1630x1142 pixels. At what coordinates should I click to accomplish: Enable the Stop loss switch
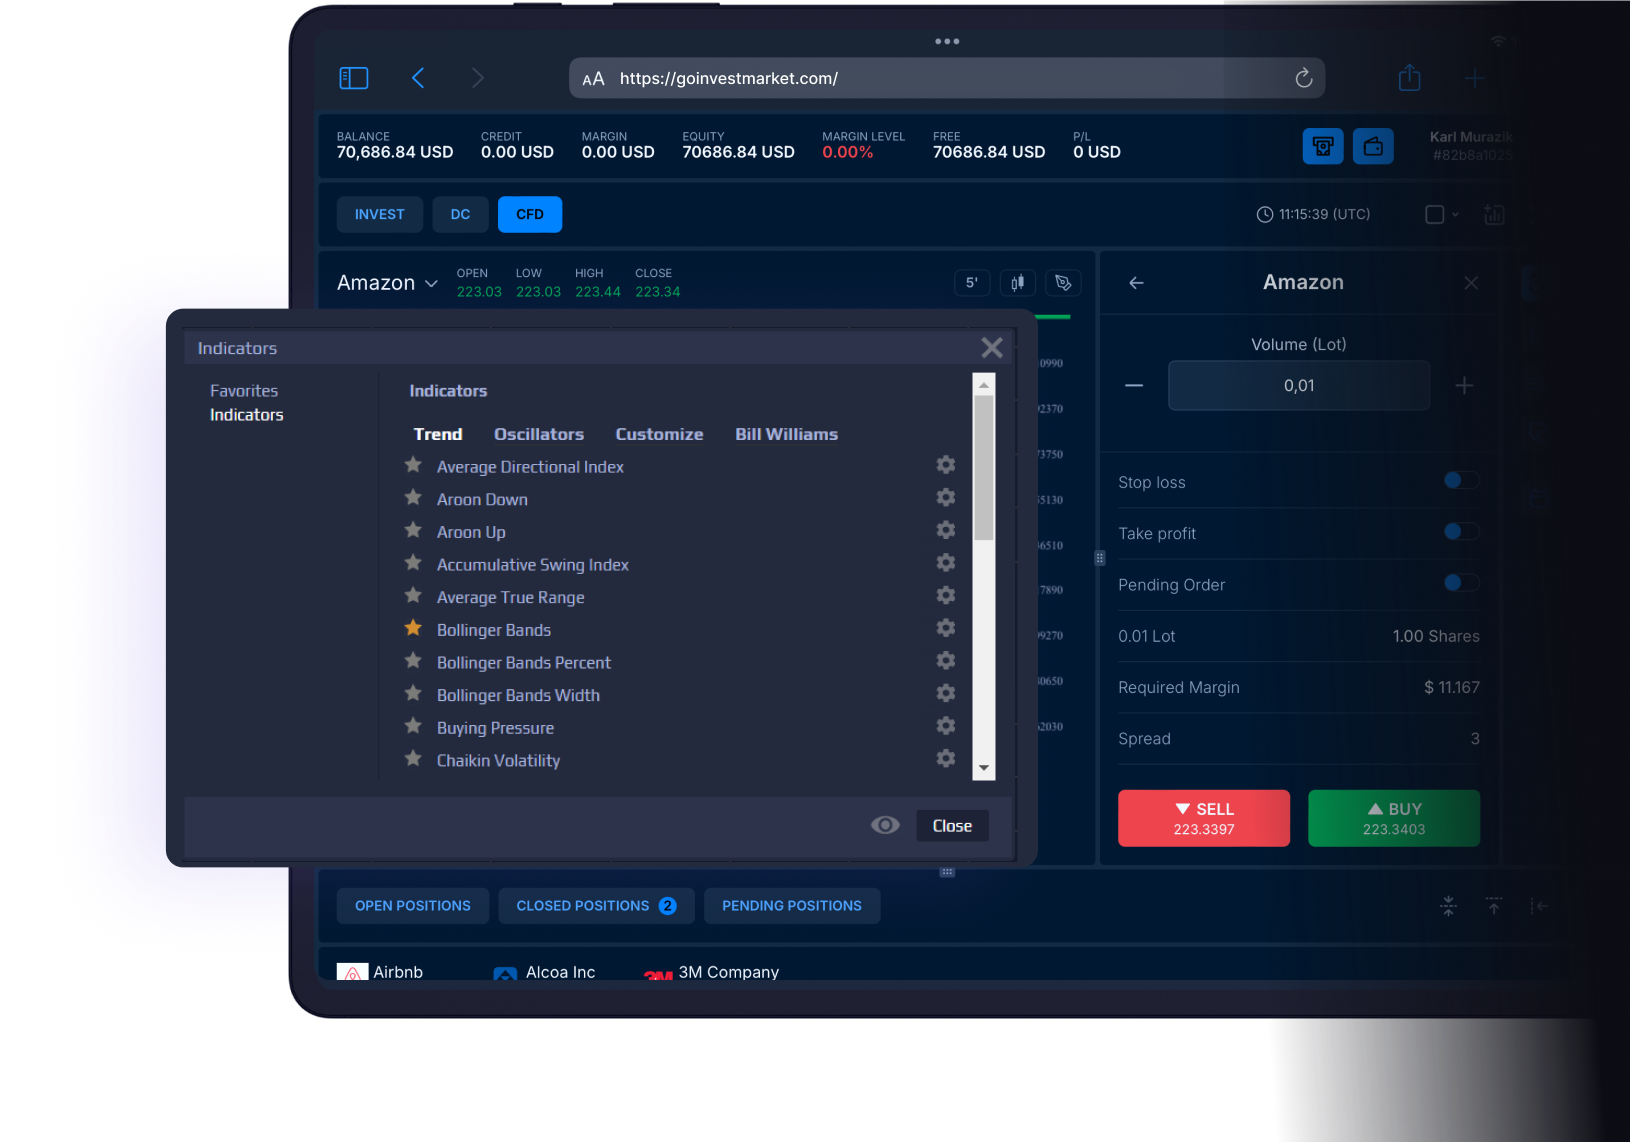pos(1461,481)
